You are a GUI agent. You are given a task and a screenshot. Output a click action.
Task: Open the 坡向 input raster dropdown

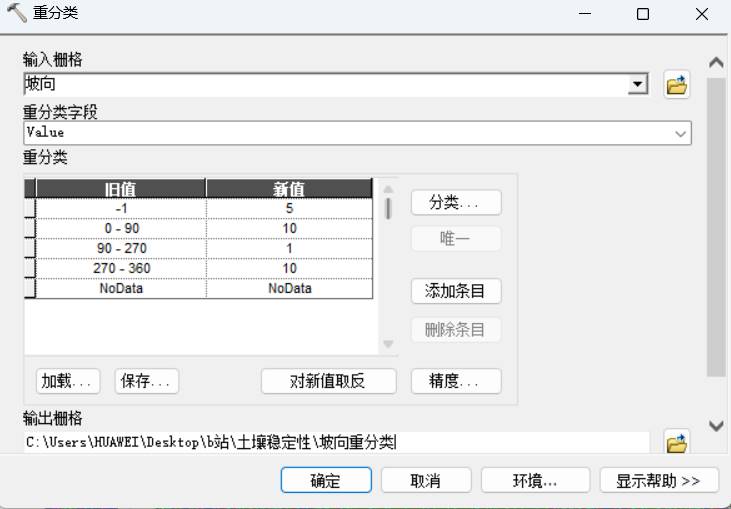[637, 86]
